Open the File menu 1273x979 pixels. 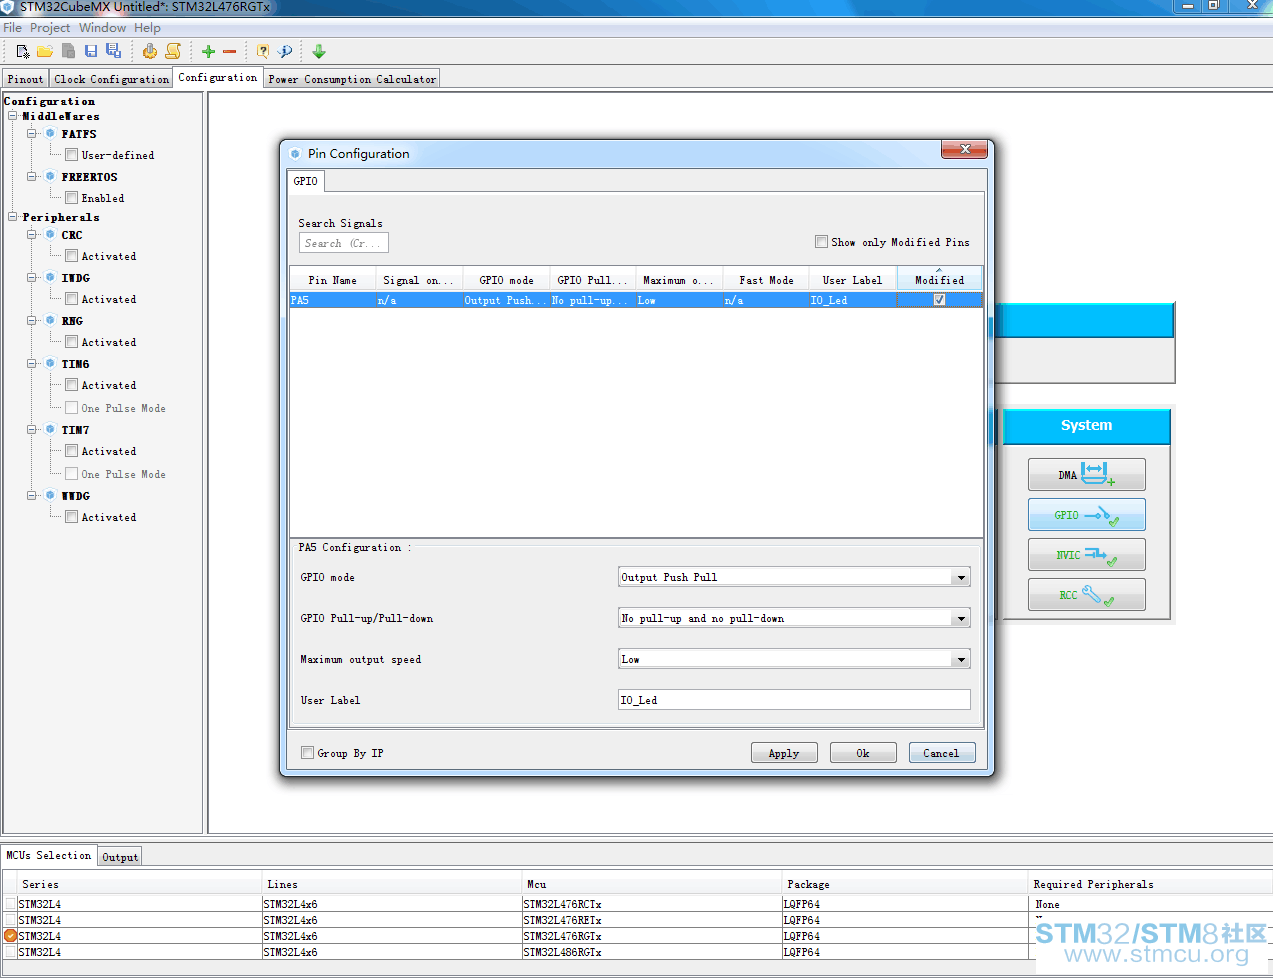click(x=13, y=28)
